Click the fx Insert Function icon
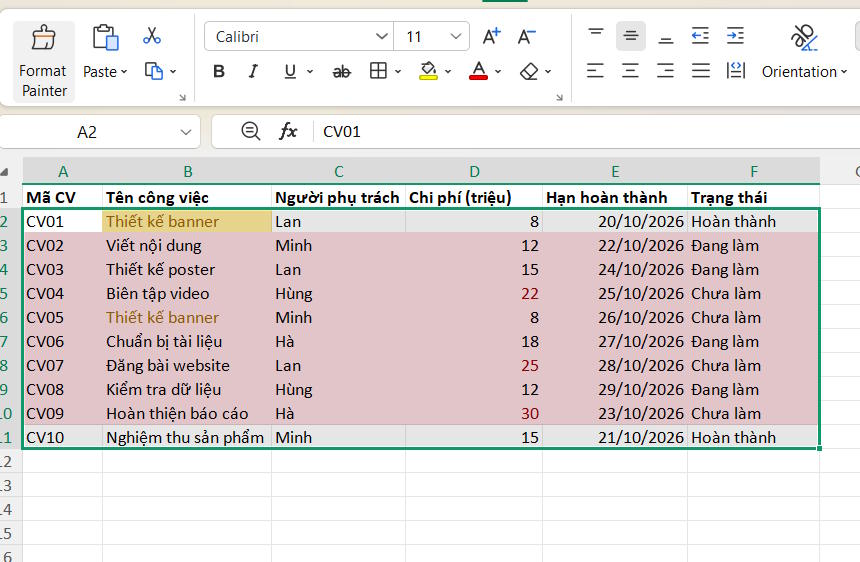Image resolution: width=860 pixels, height=562 pixels. pos(288,131)
